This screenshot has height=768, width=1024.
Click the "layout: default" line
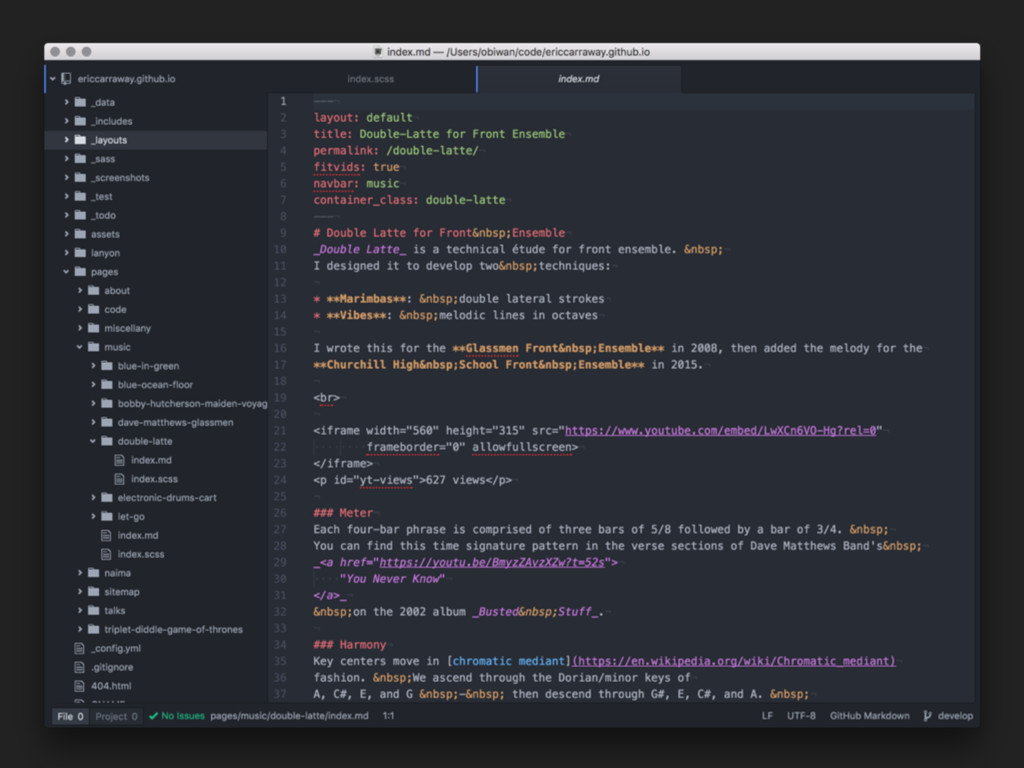click(363, 118)
